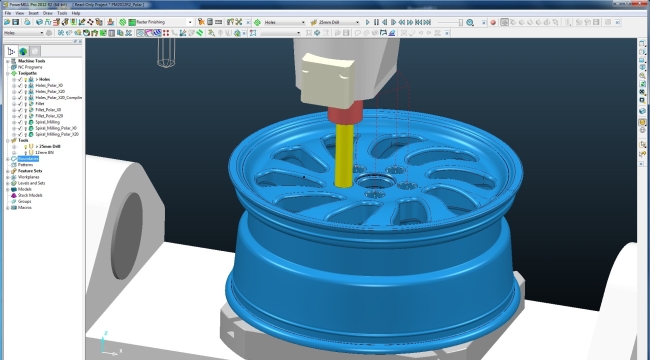Screen dimensions: 650x360
Task: Toggle the checkbox for Spiral_Milling toolpath
Action: point(20,122)
